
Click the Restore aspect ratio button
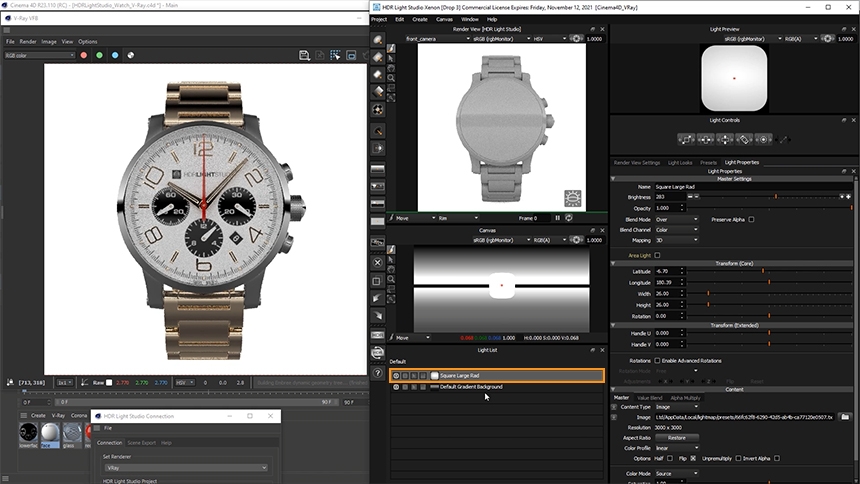[x=677, y=438]
